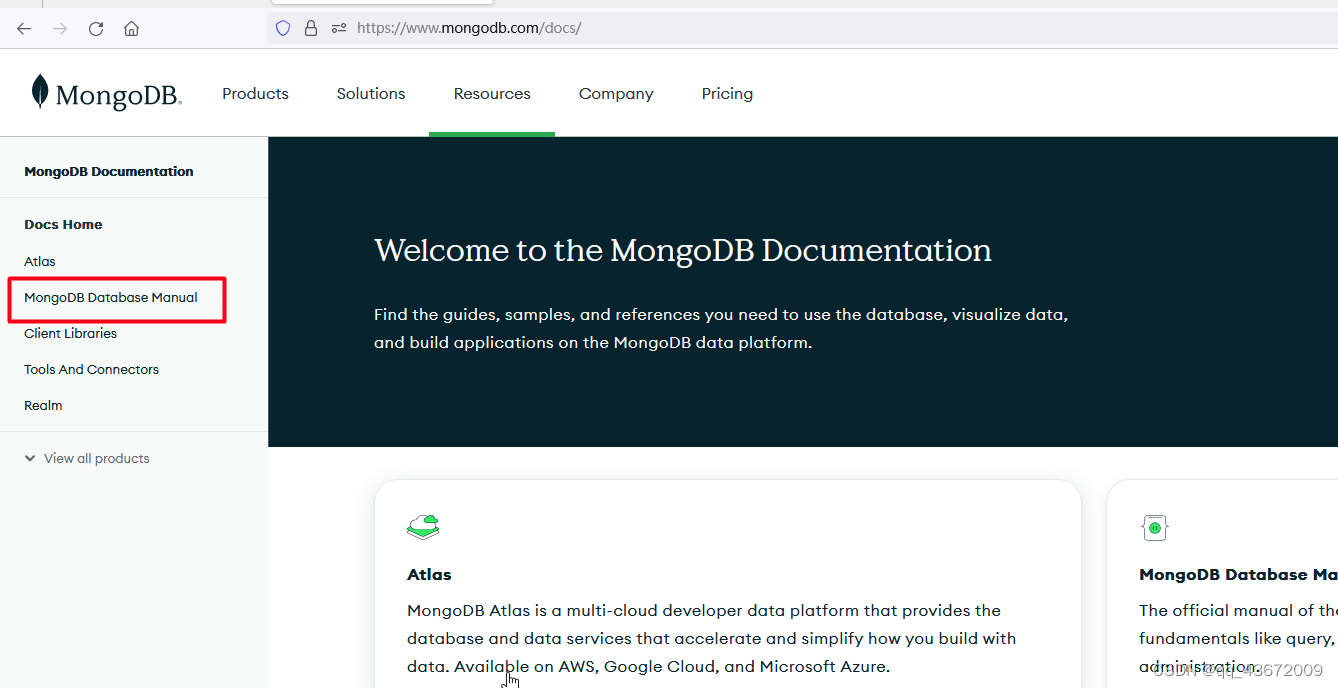Click the shield tracking protection icon
The width and height of the screenshot is (1338, 688).
tap(283, 28)
